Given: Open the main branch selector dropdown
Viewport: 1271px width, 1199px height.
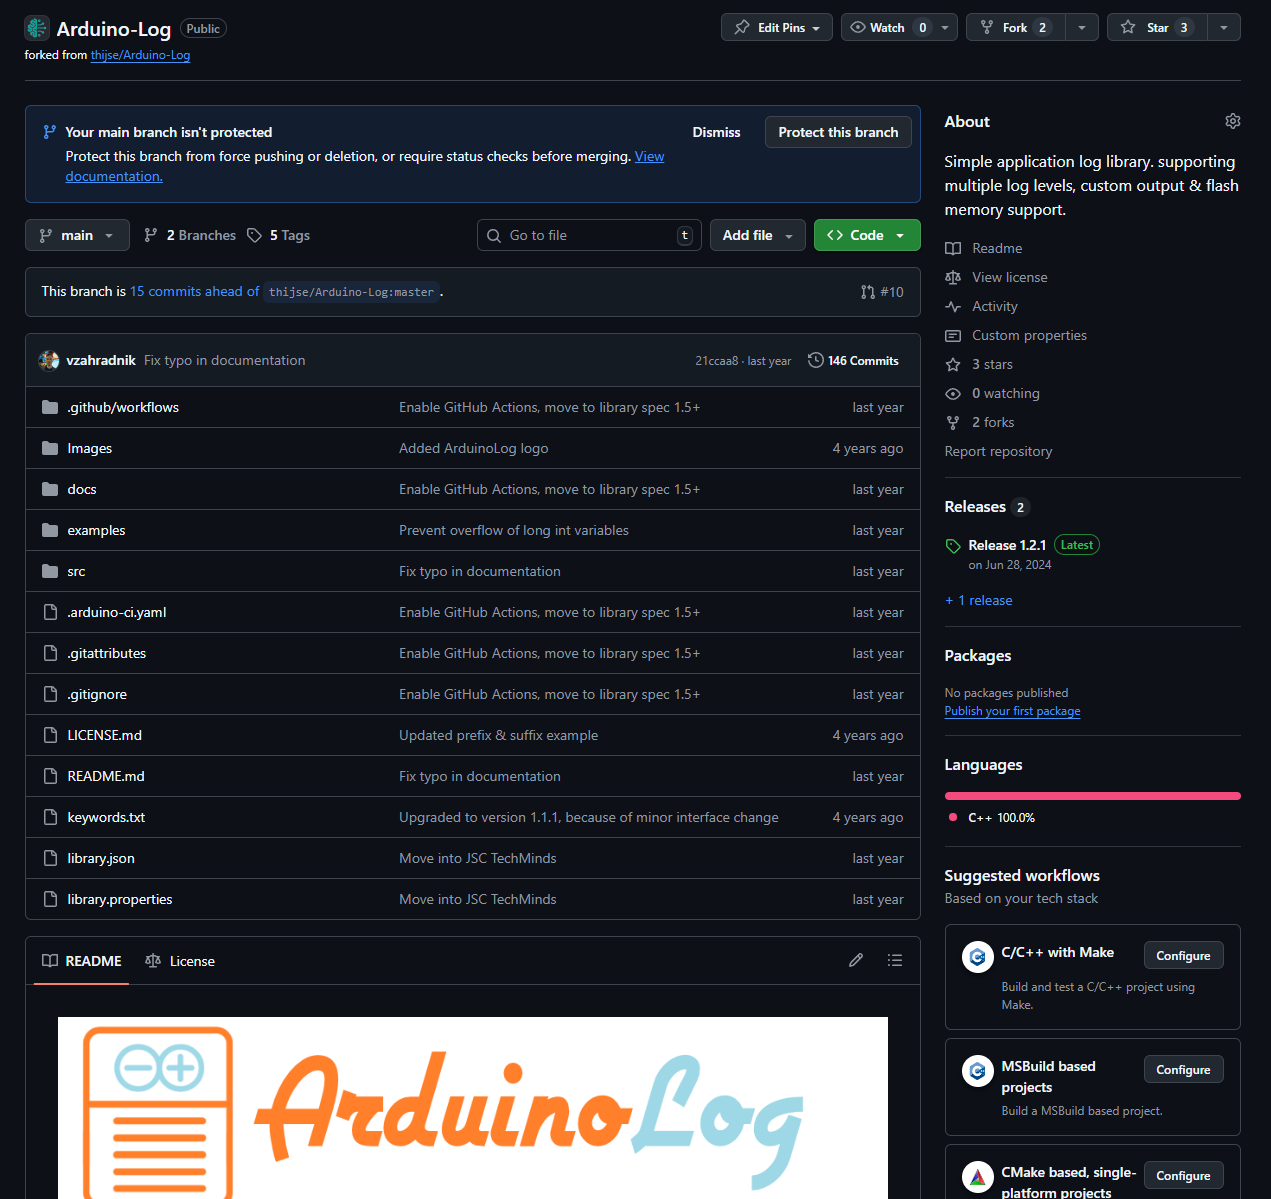Looking at the screenshot, I should (x=77, y=235).
